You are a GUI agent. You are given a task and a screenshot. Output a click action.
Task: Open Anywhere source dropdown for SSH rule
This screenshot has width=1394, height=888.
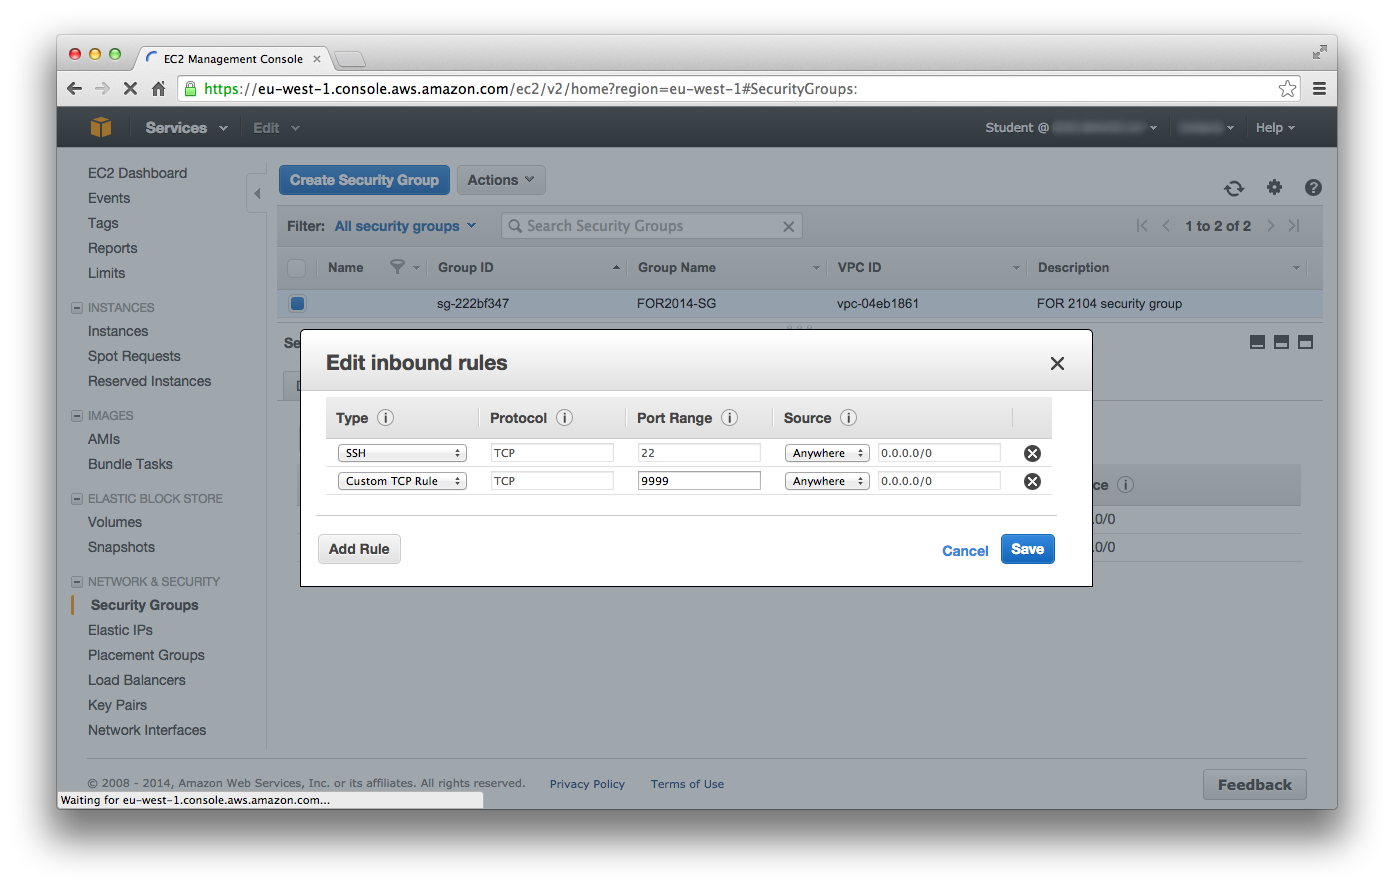click(x=827, y=453)
